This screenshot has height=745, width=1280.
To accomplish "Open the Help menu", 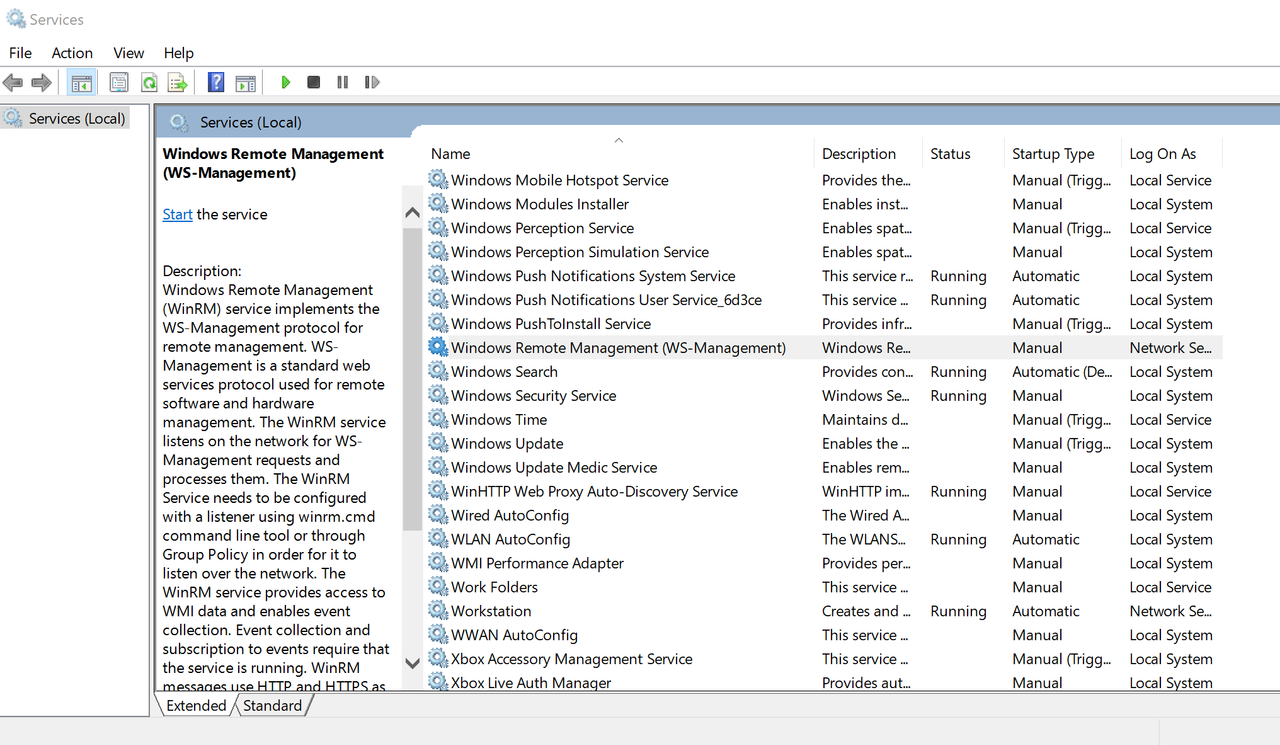I will point(179,53).
